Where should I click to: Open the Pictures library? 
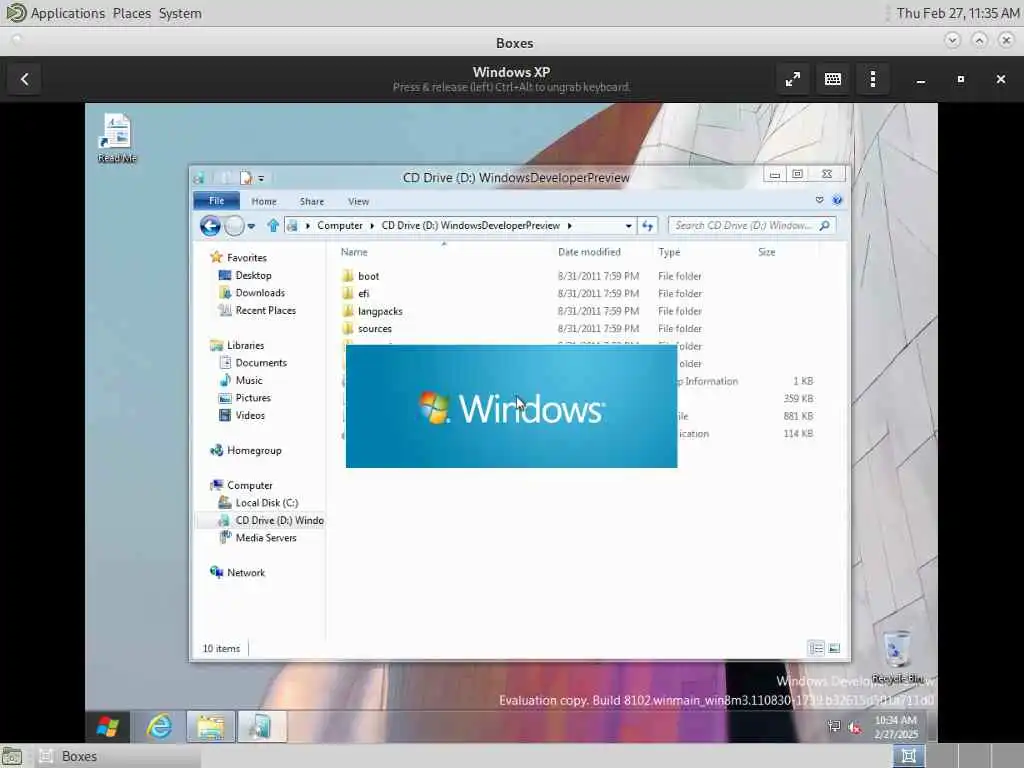(253, 398)
